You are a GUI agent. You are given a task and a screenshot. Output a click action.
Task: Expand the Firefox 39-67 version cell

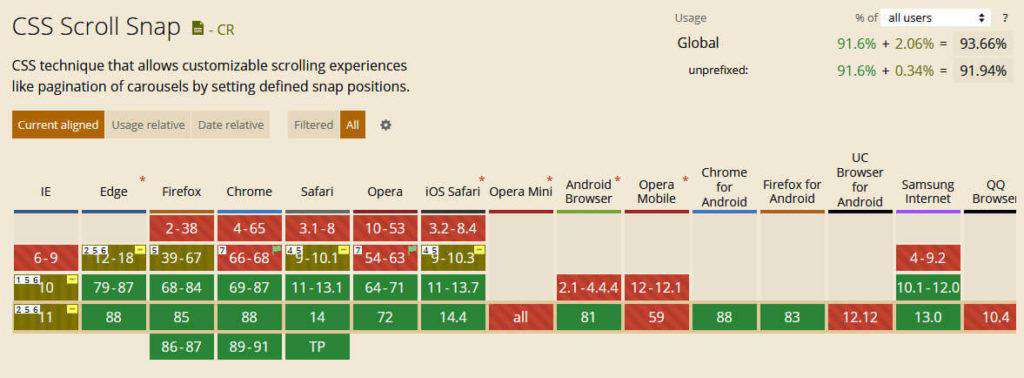pyautogui.click(x=182, y=258)
